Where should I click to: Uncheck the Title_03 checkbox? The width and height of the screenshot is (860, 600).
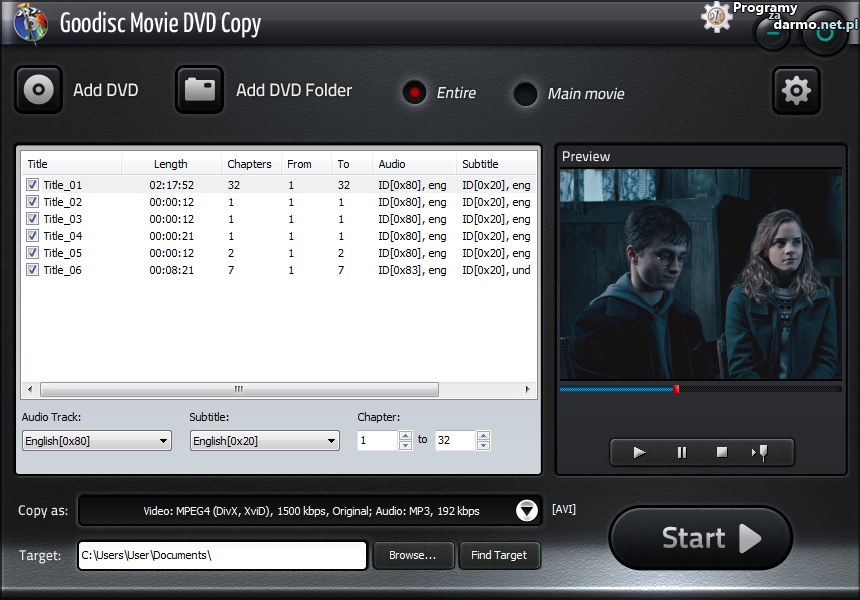point(33,219)
